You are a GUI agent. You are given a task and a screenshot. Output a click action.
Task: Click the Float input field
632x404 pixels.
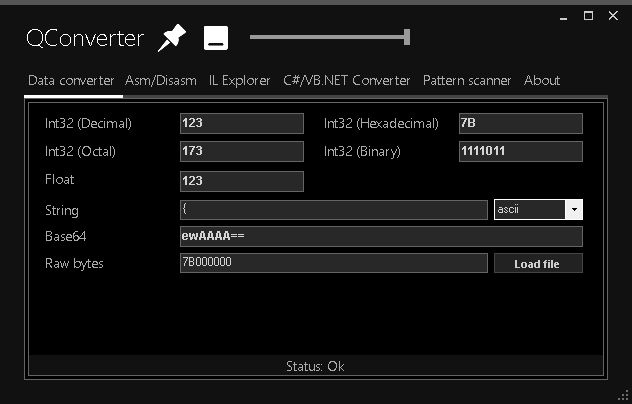coord(242,181)
